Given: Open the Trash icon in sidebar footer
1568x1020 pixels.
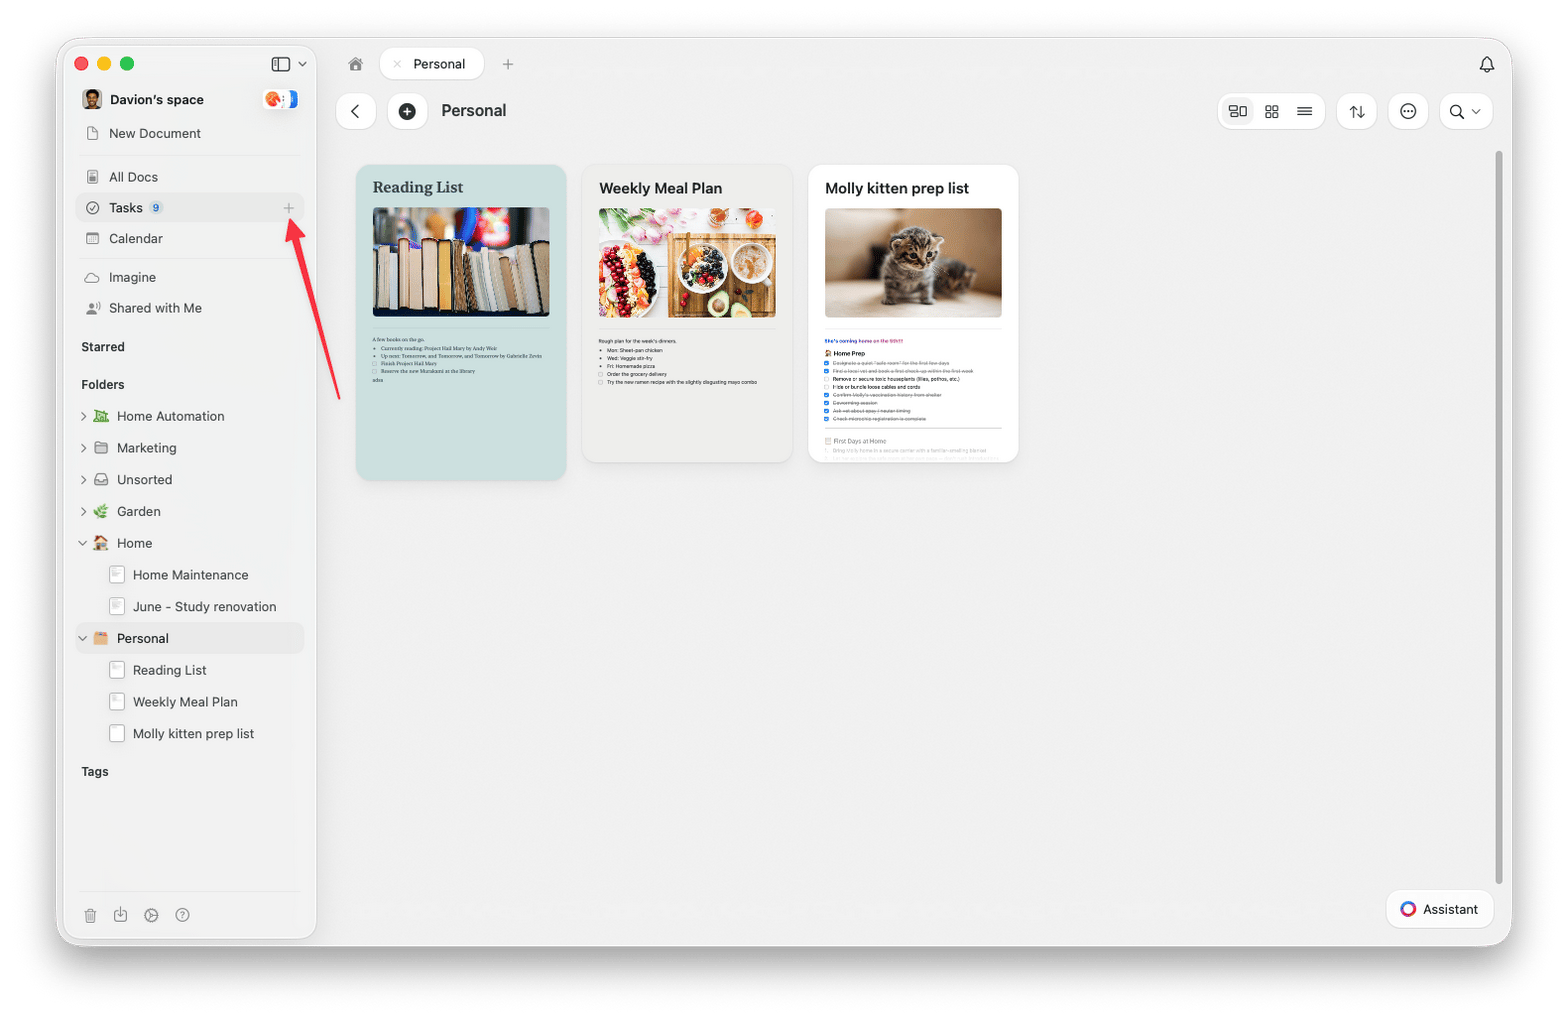Looking at the screenshot, I should pyautogui.click(x=90, y=915).
